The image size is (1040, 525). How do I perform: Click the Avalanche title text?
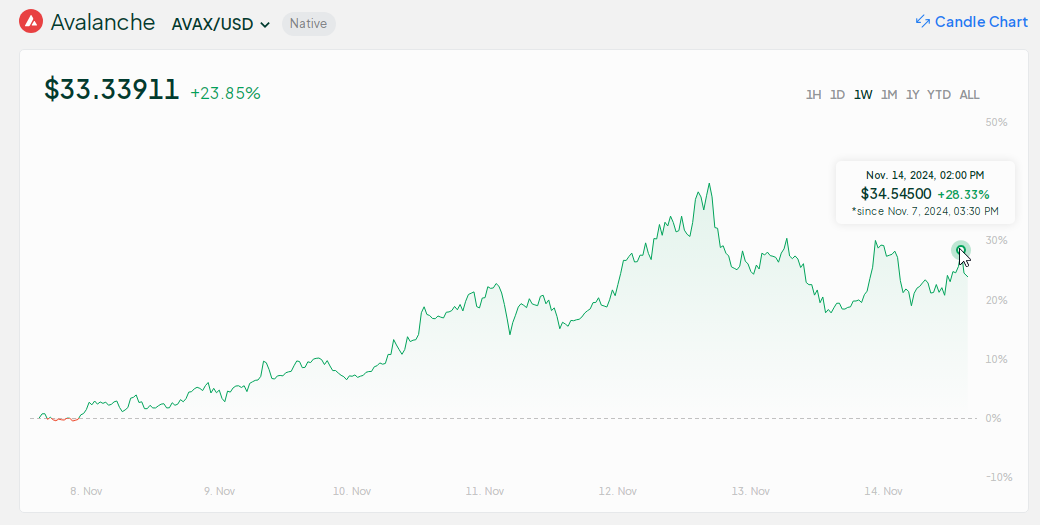[102, 21]
